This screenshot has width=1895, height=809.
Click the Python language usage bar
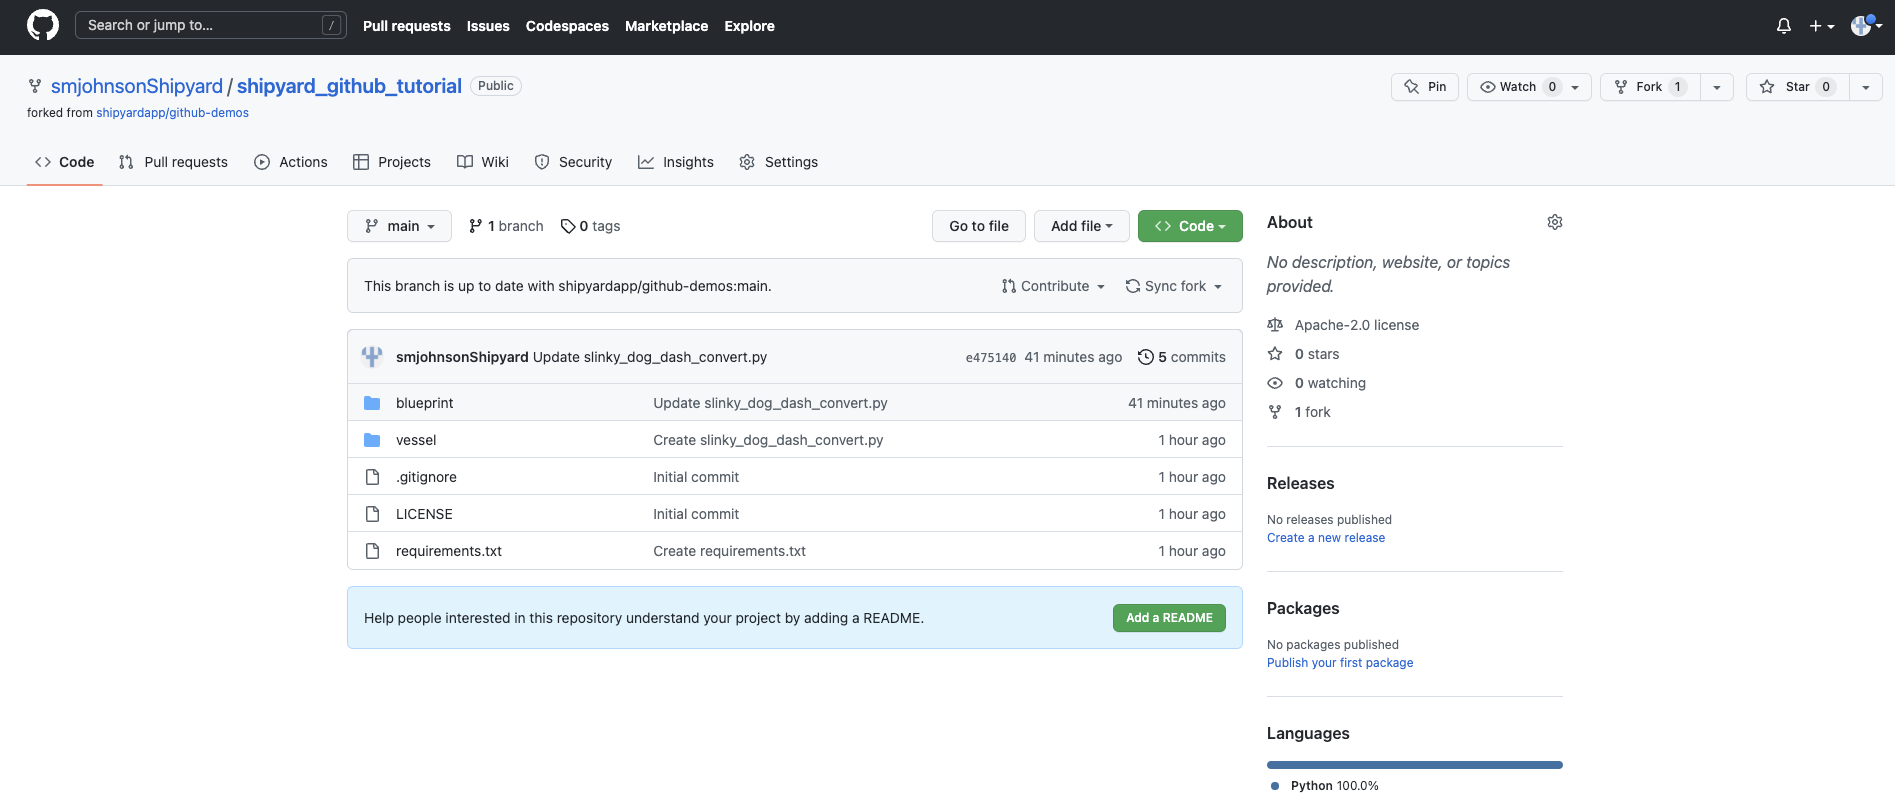click(x=1415, y=765)
